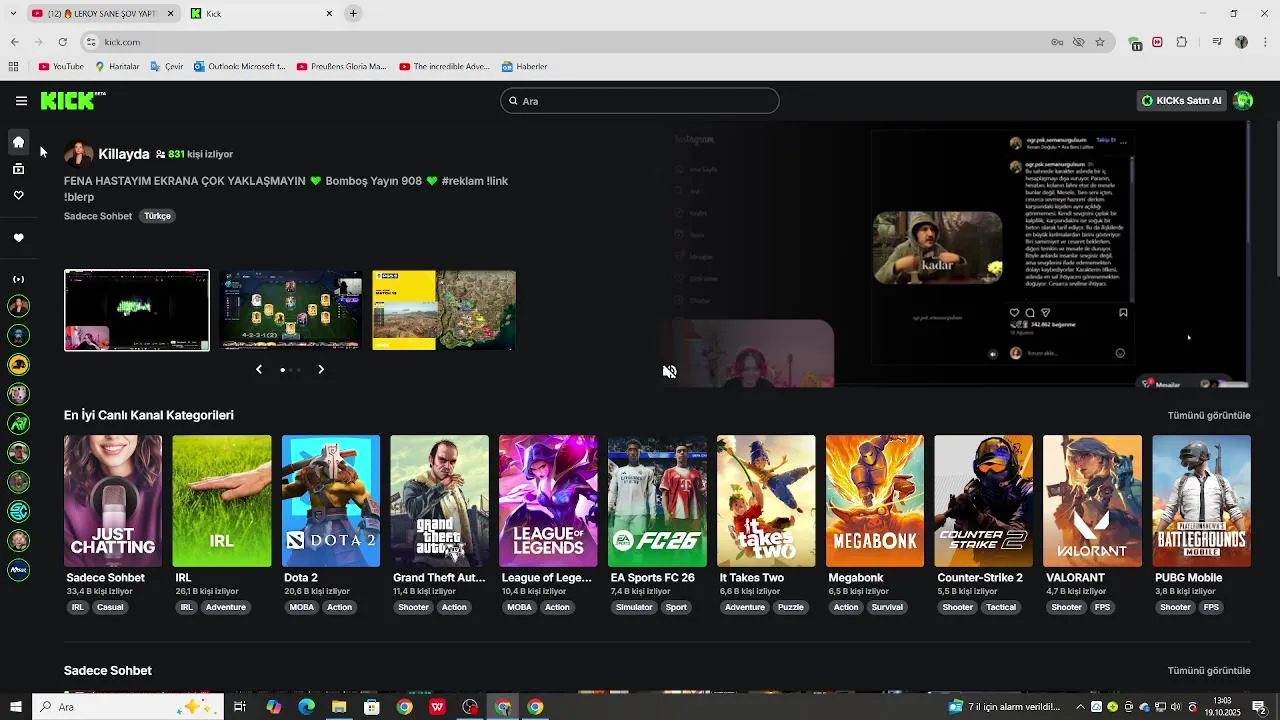This screenshot has height=720, width=1280.
Task: Click the 'FPS' tag under VALORANT
Action: [1103, 607]
